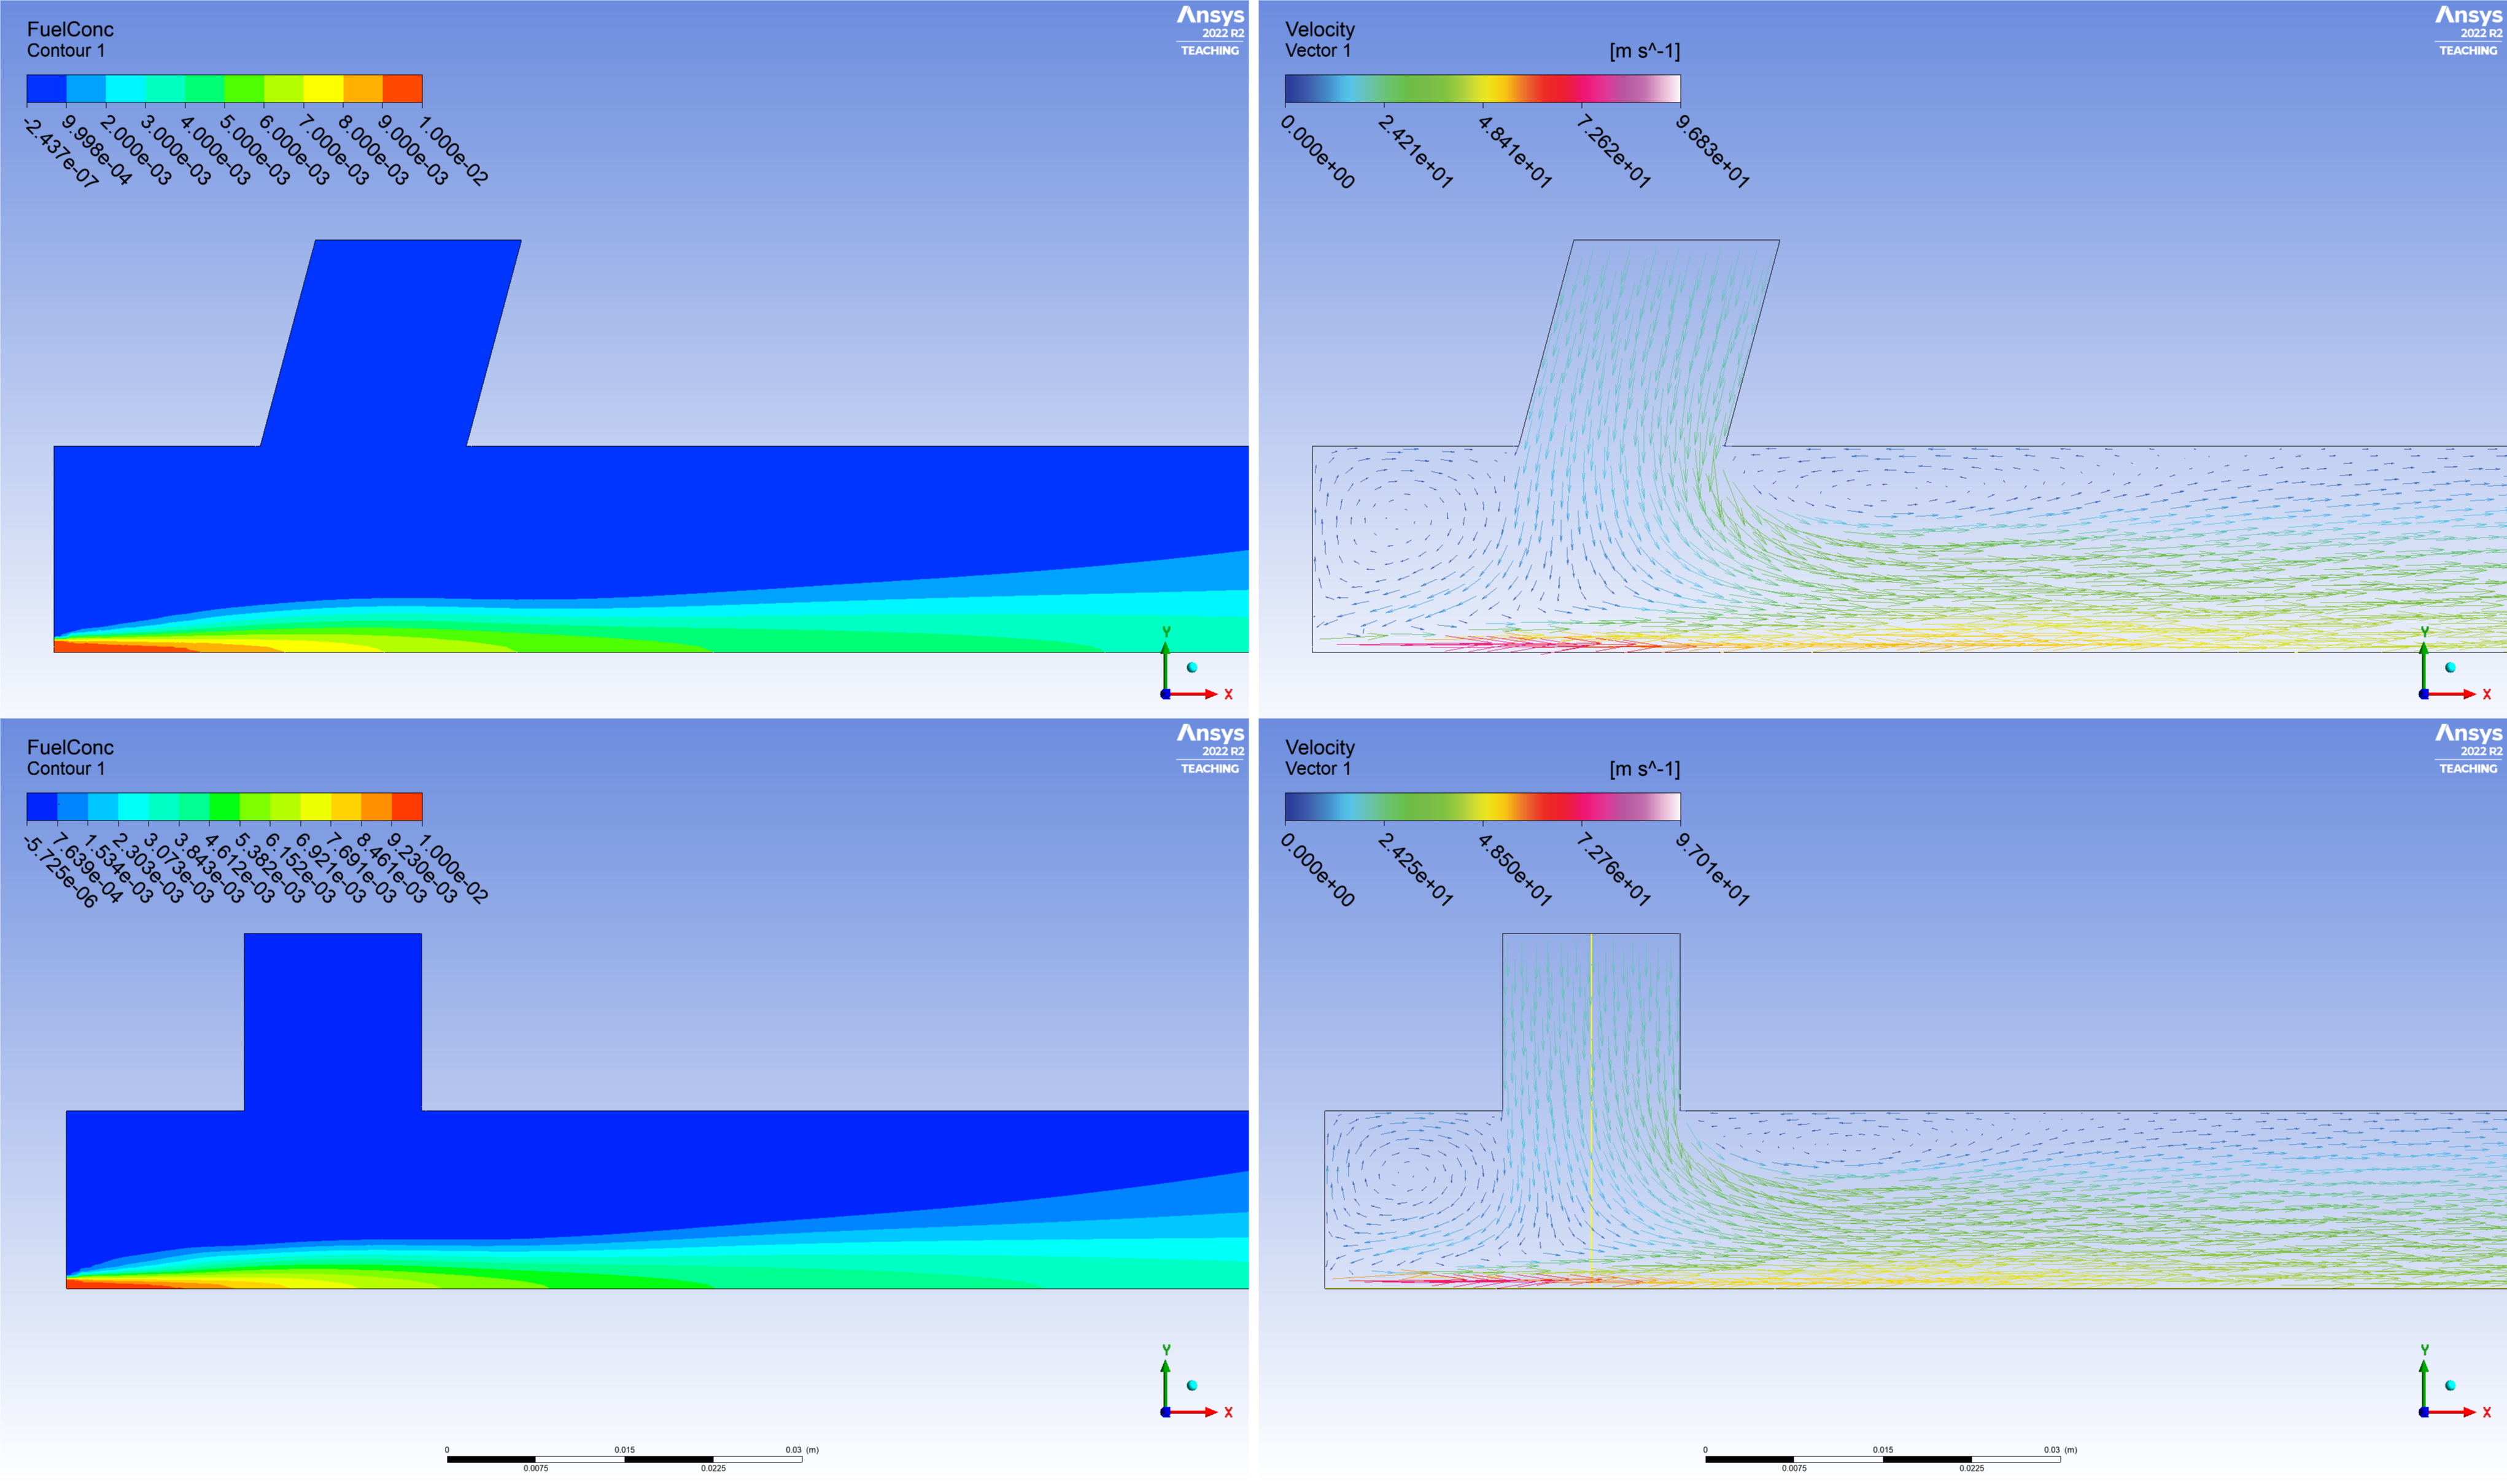Screen dimensions: 2507x1484
Task: Select the legend value 7.639e-04
Action: coord(88,869)
